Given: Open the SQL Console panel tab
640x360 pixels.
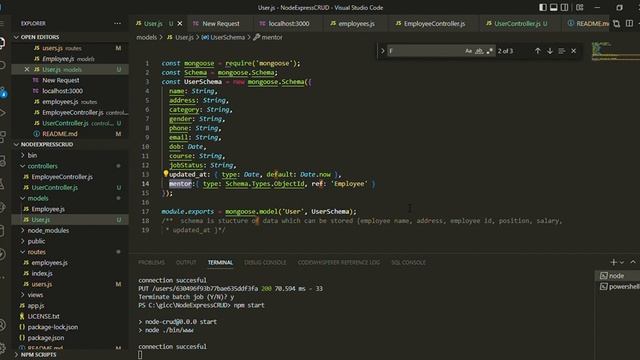Looking at the screenshot, I should [x=408, y=262].
